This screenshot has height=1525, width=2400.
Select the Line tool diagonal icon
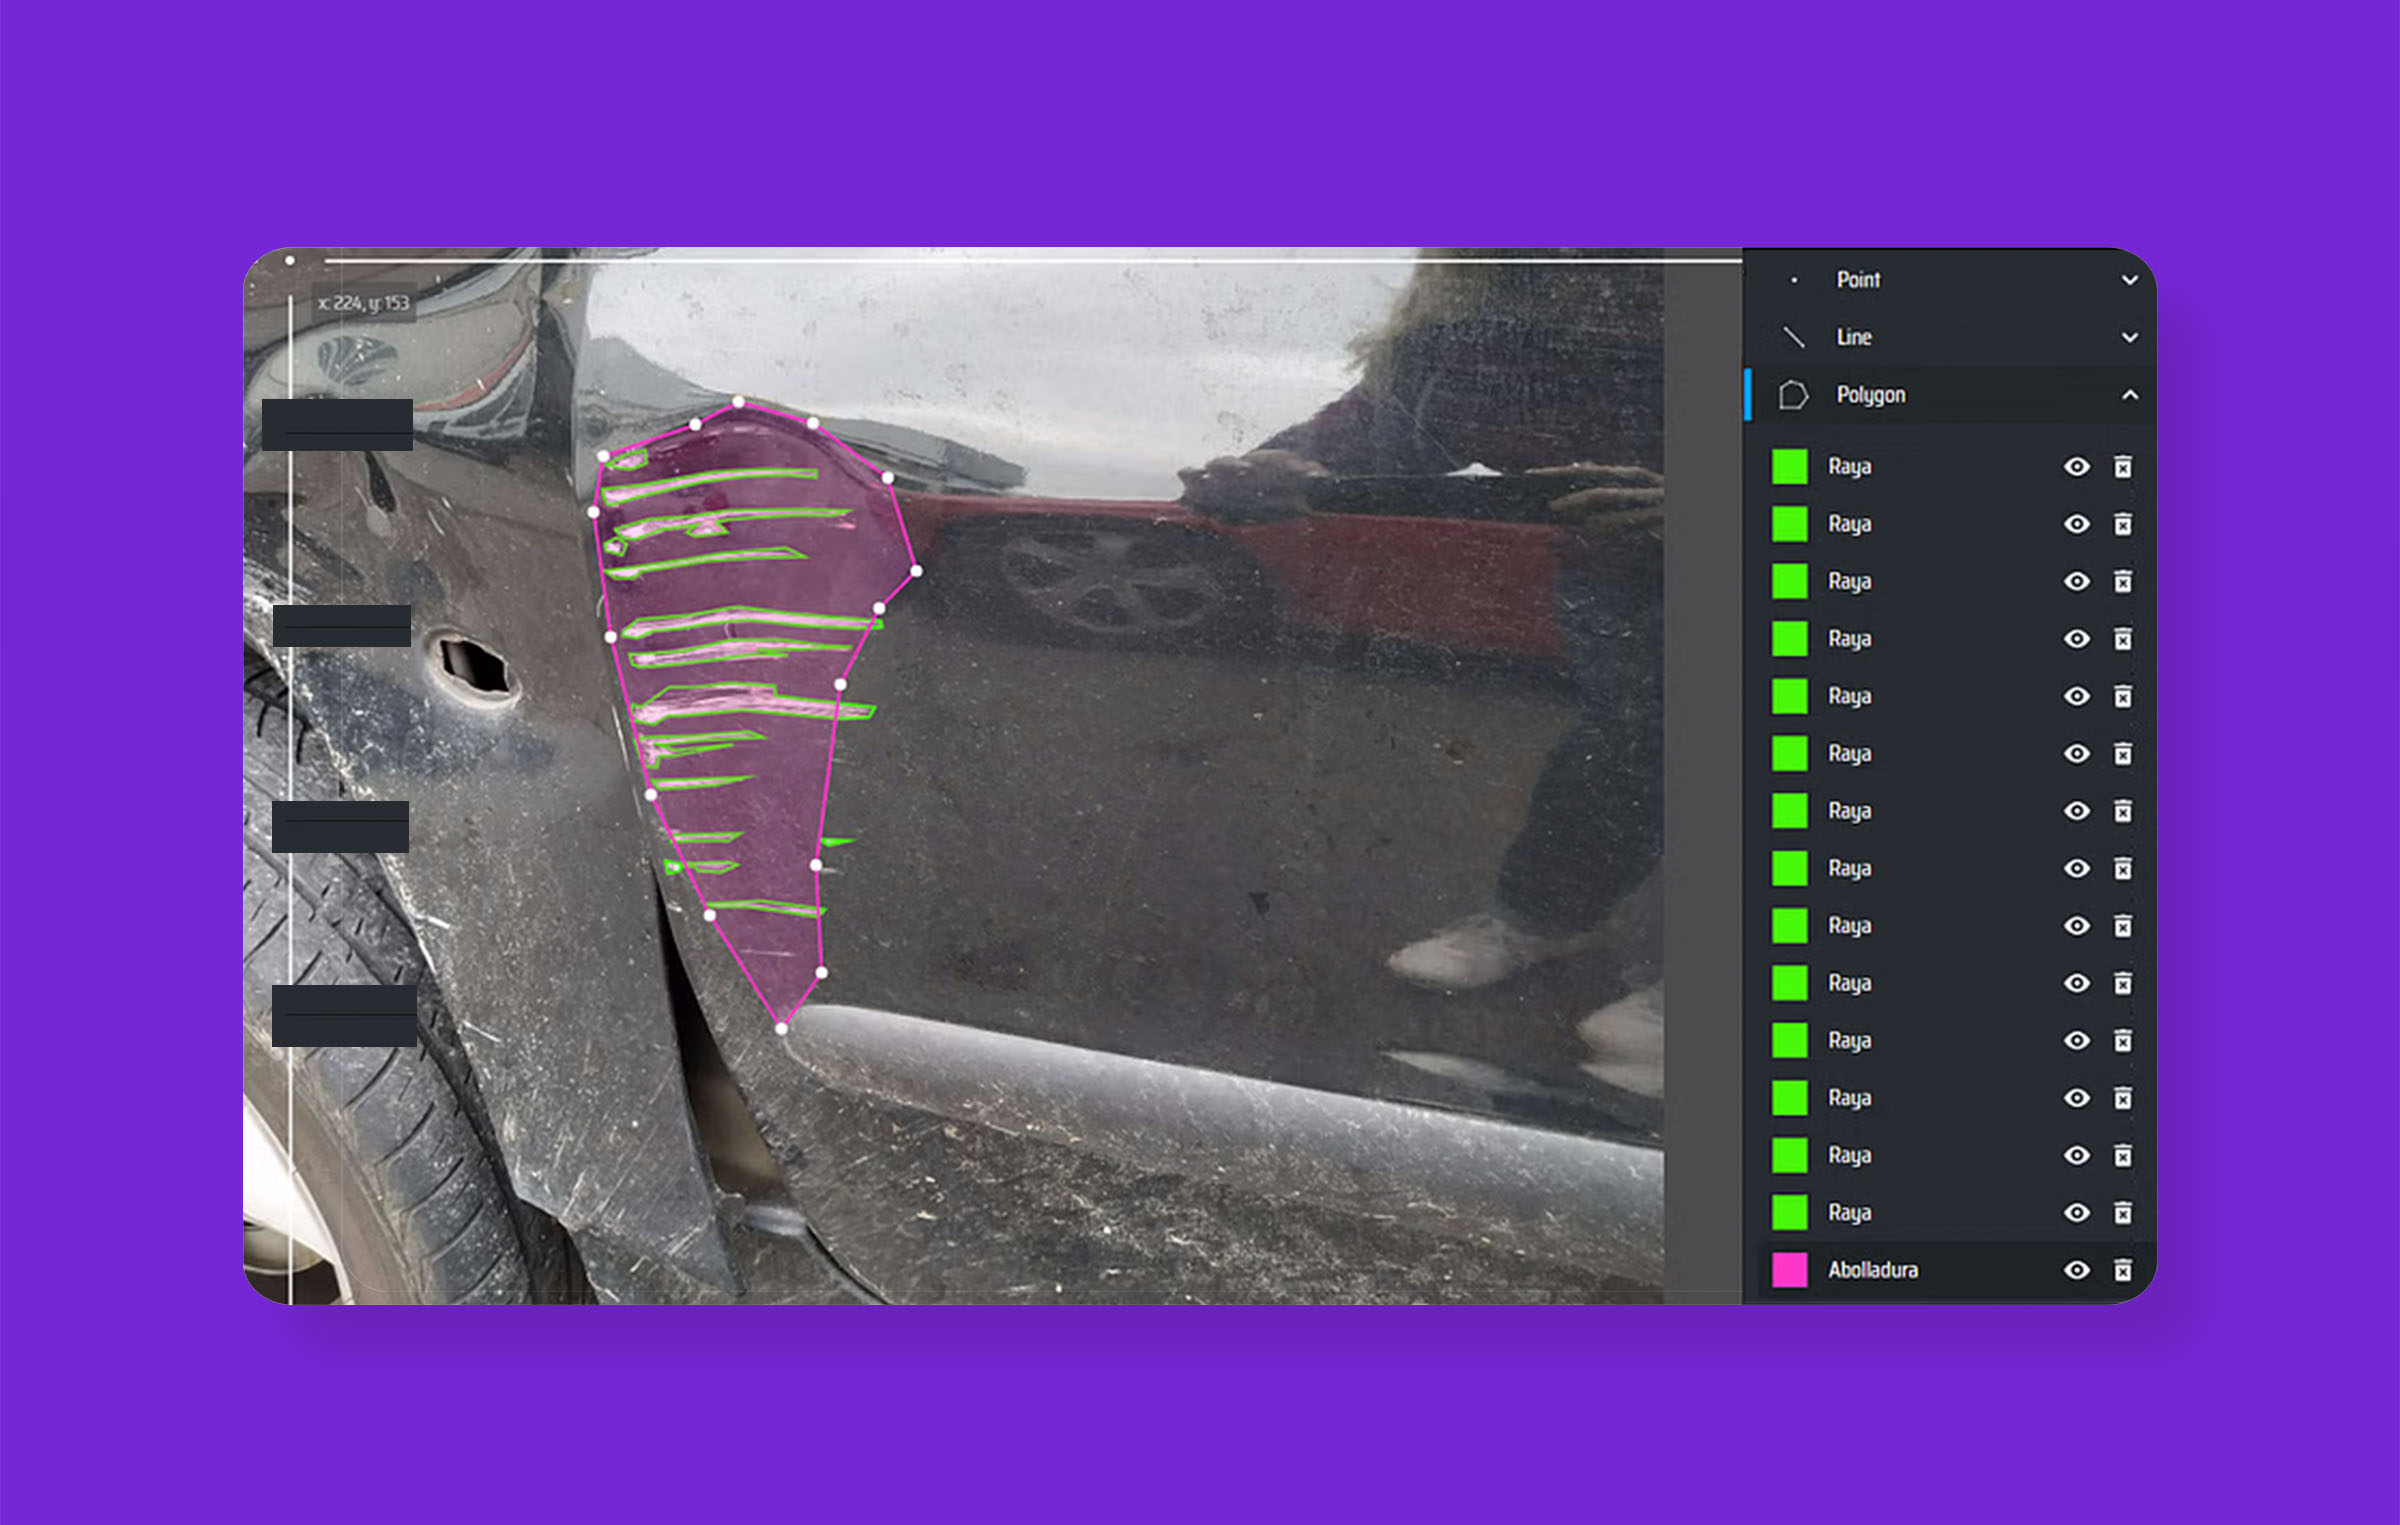1794,337
